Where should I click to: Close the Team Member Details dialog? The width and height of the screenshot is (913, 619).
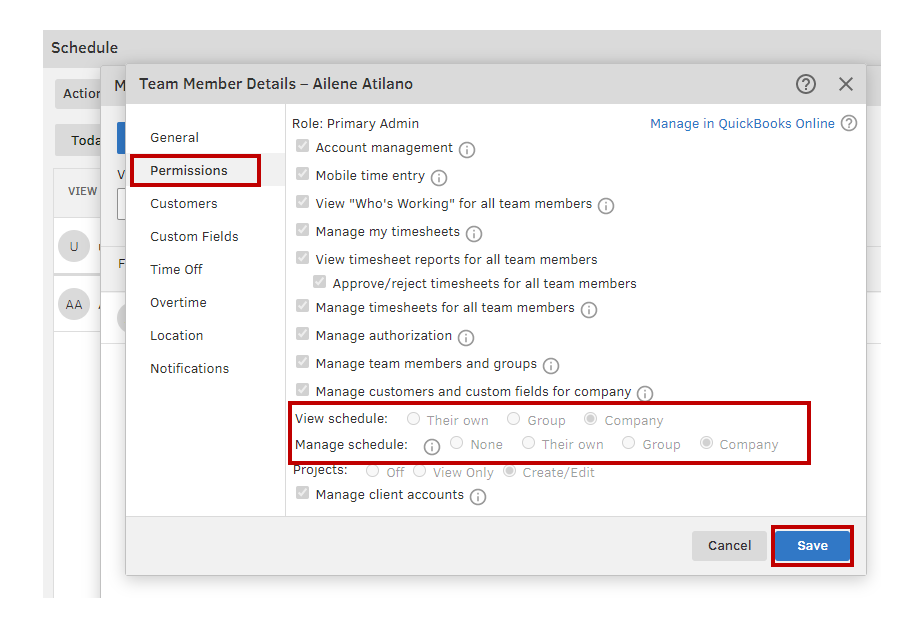click(845, 84)
